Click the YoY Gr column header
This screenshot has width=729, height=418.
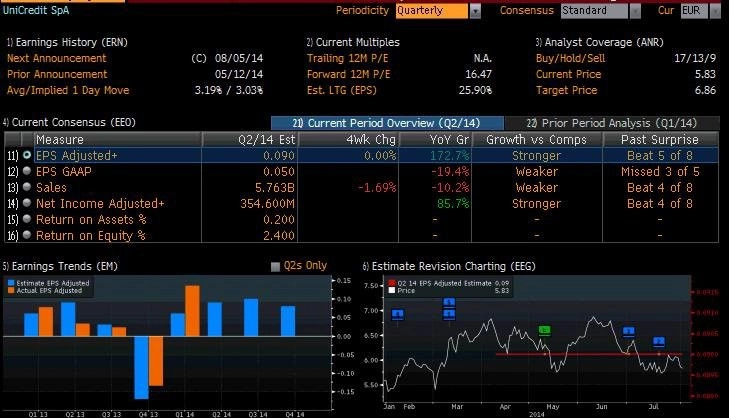click(x=435, y=139)
